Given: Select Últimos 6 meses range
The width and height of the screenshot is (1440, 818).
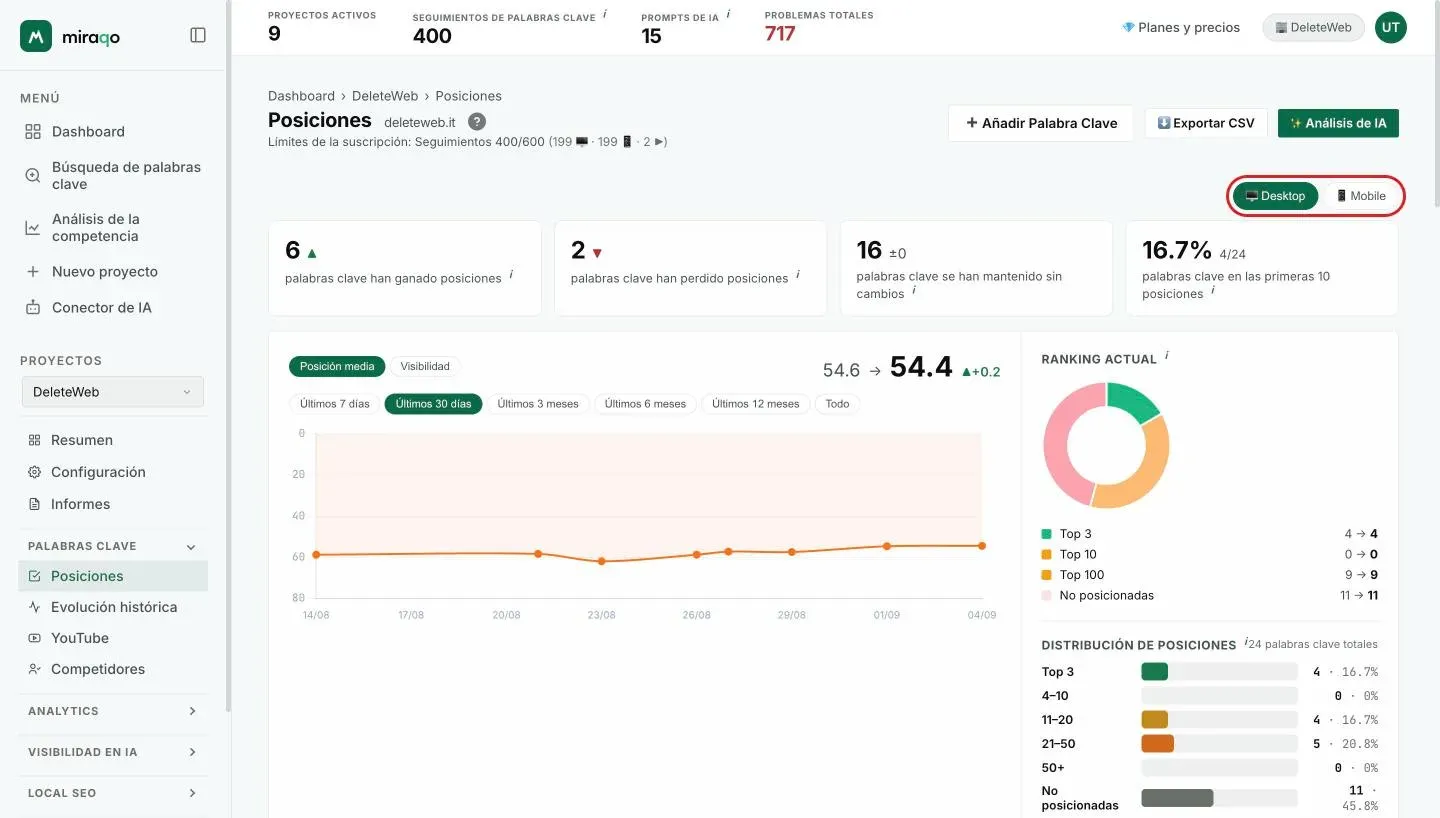Looking at the screenshot, I should pos(645,404).
